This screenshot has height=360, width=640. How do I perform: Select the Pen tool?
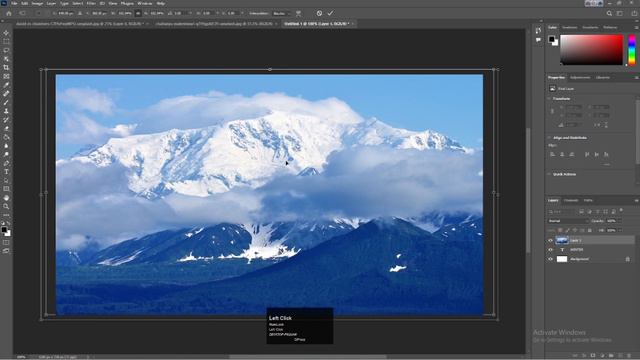click(6, 163)
